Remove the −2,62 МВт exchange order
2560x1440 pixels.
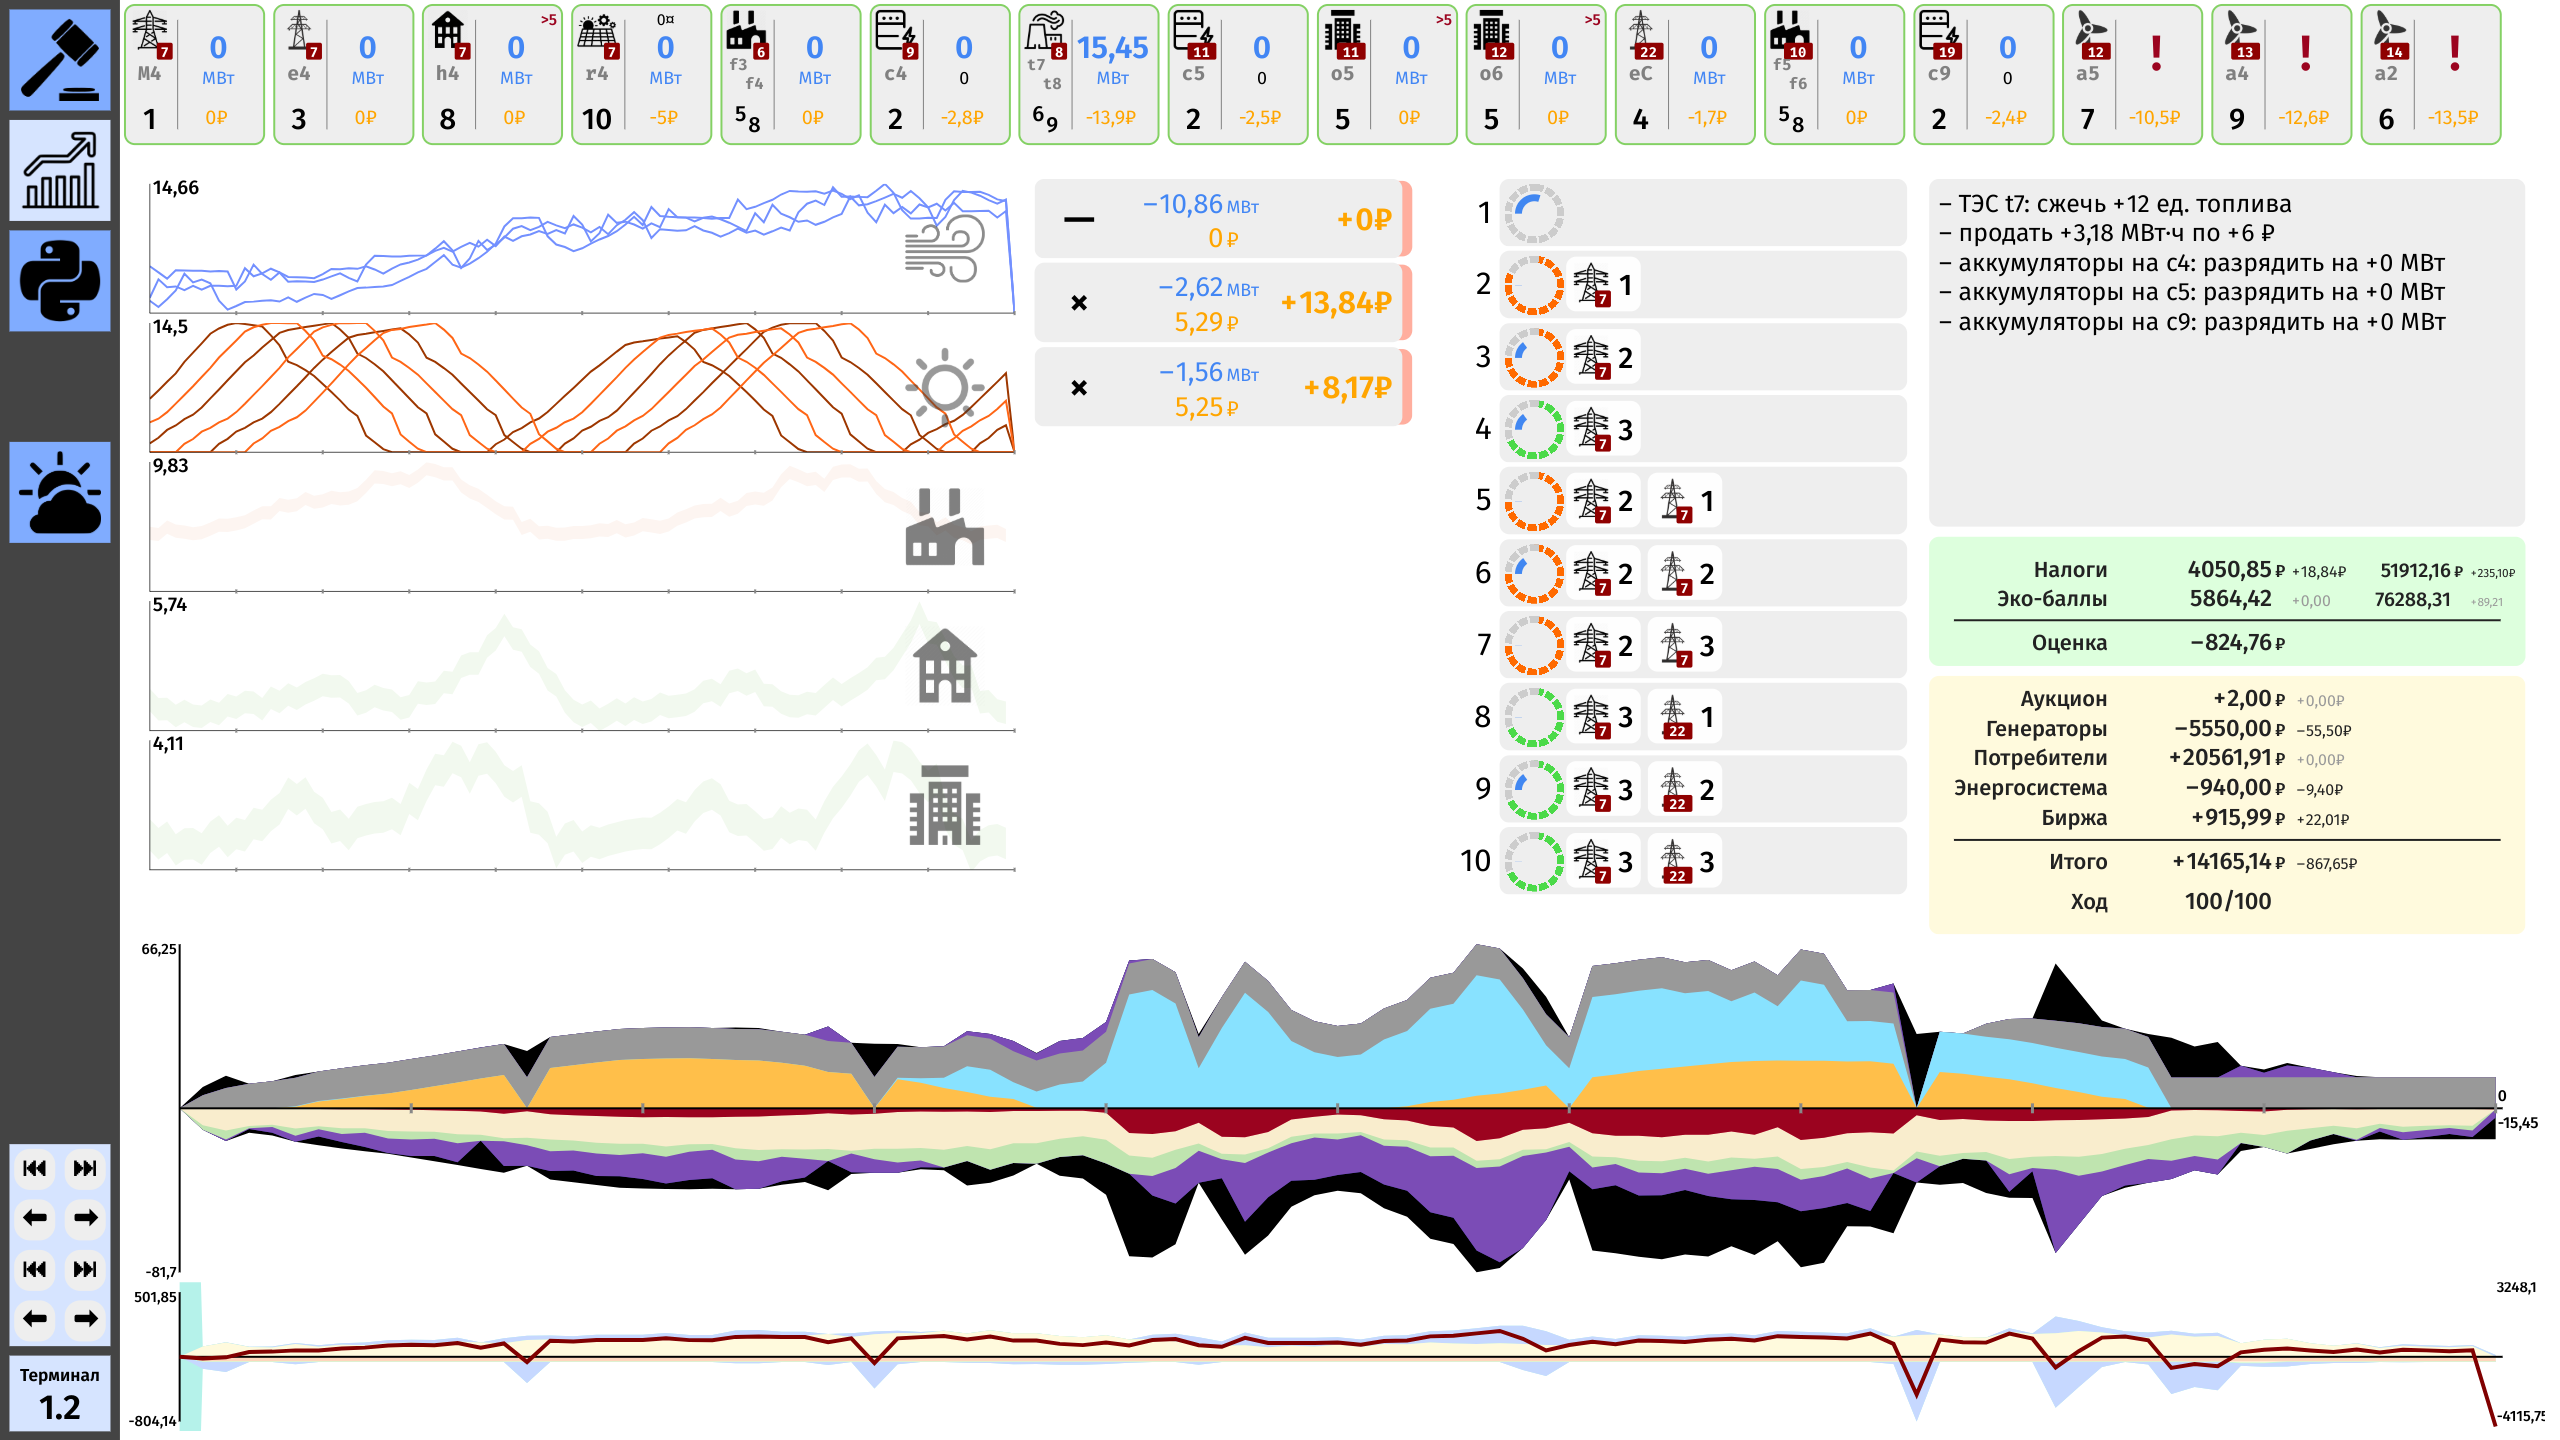click(x=1079, y=303)
